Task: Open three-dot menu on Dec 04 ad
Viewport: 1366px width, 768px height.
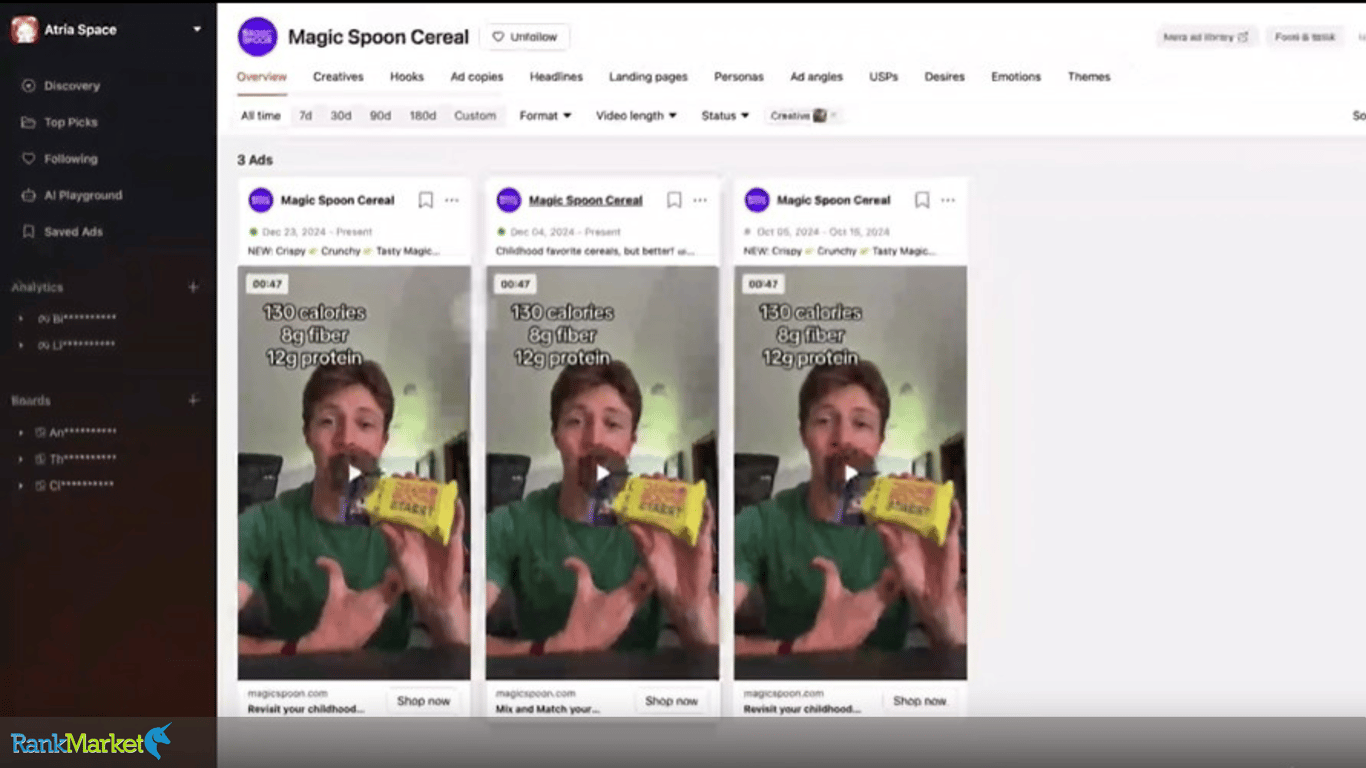Action: 700,200
